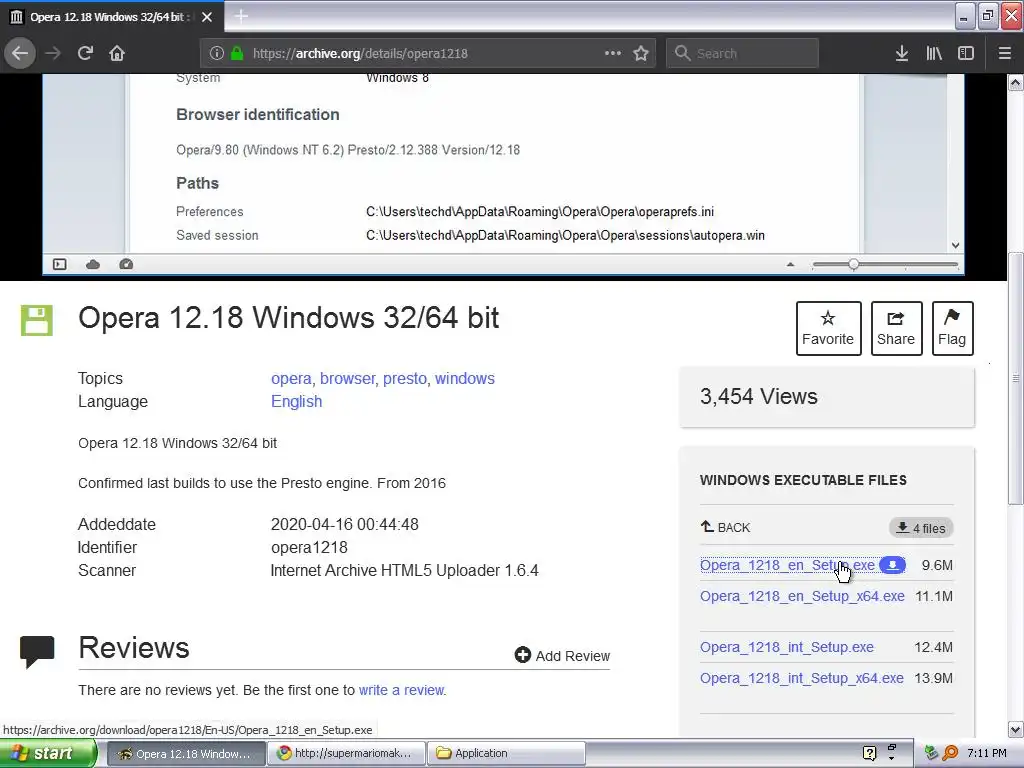The height and width of the screenshot is (768, 1024).
Task: Click the blue download badge beside en_Setup.exe
Action: click(x=892, y=565)
